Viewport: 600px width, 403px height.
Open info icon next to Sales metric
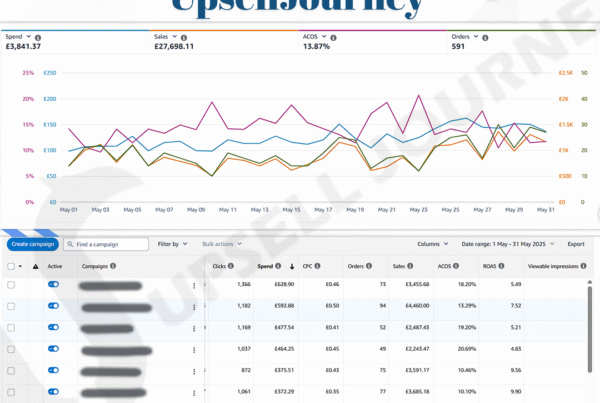(184, 38)
